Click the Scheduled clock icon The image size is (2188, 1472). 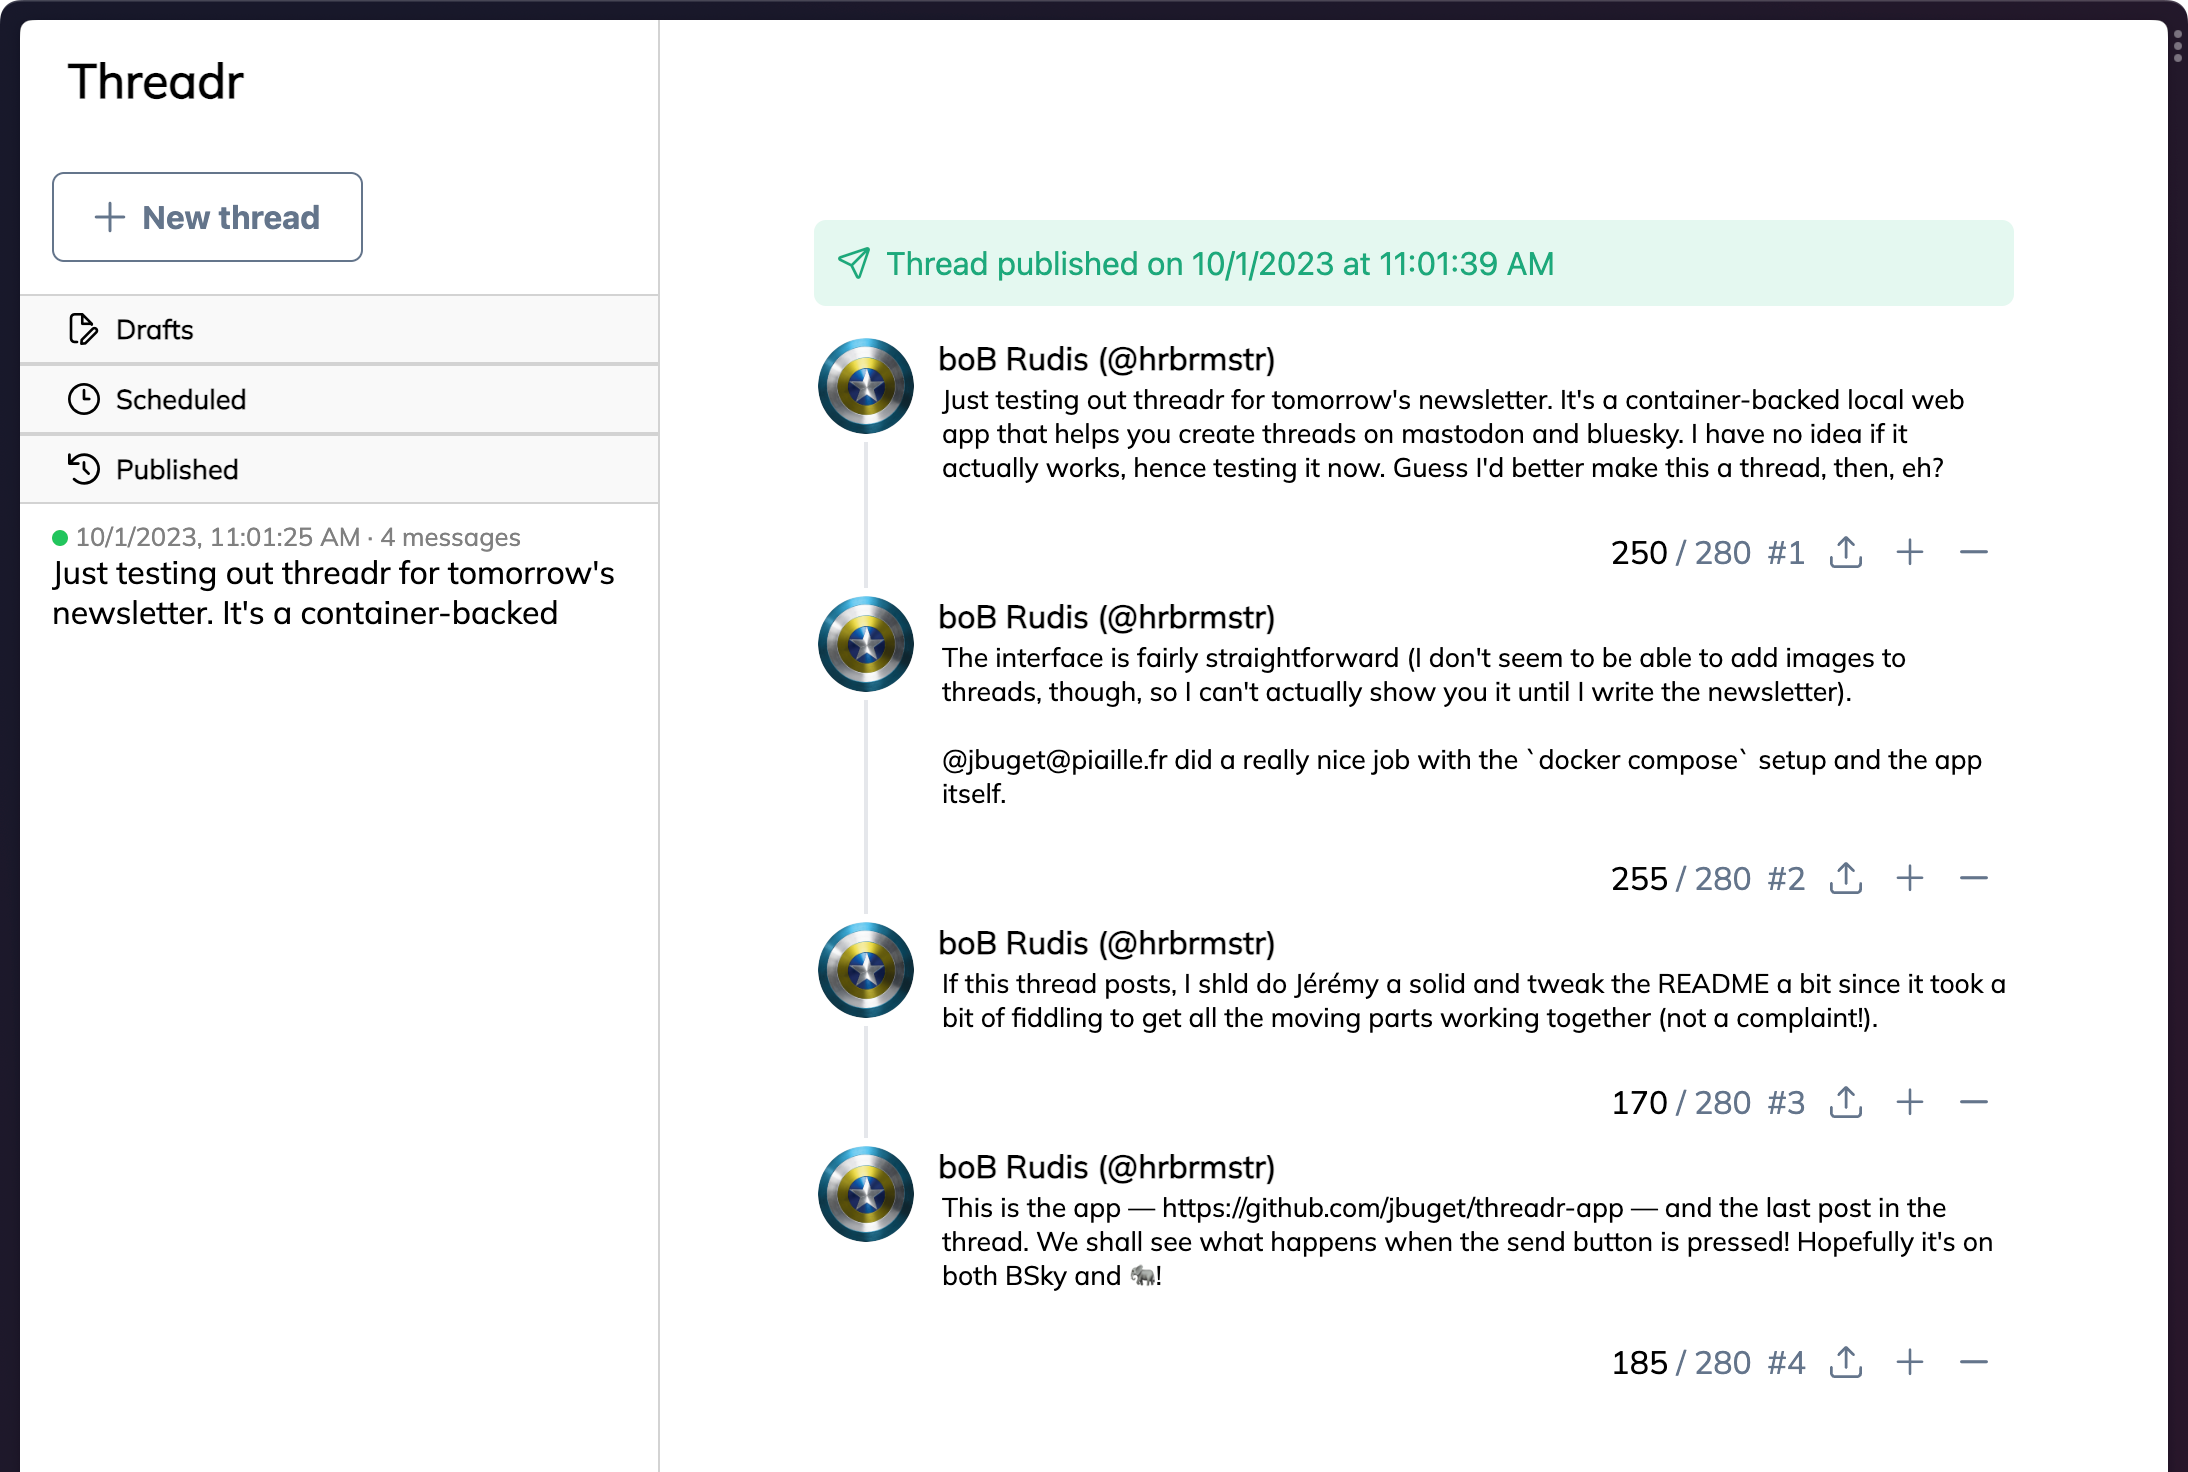point(83,399)
